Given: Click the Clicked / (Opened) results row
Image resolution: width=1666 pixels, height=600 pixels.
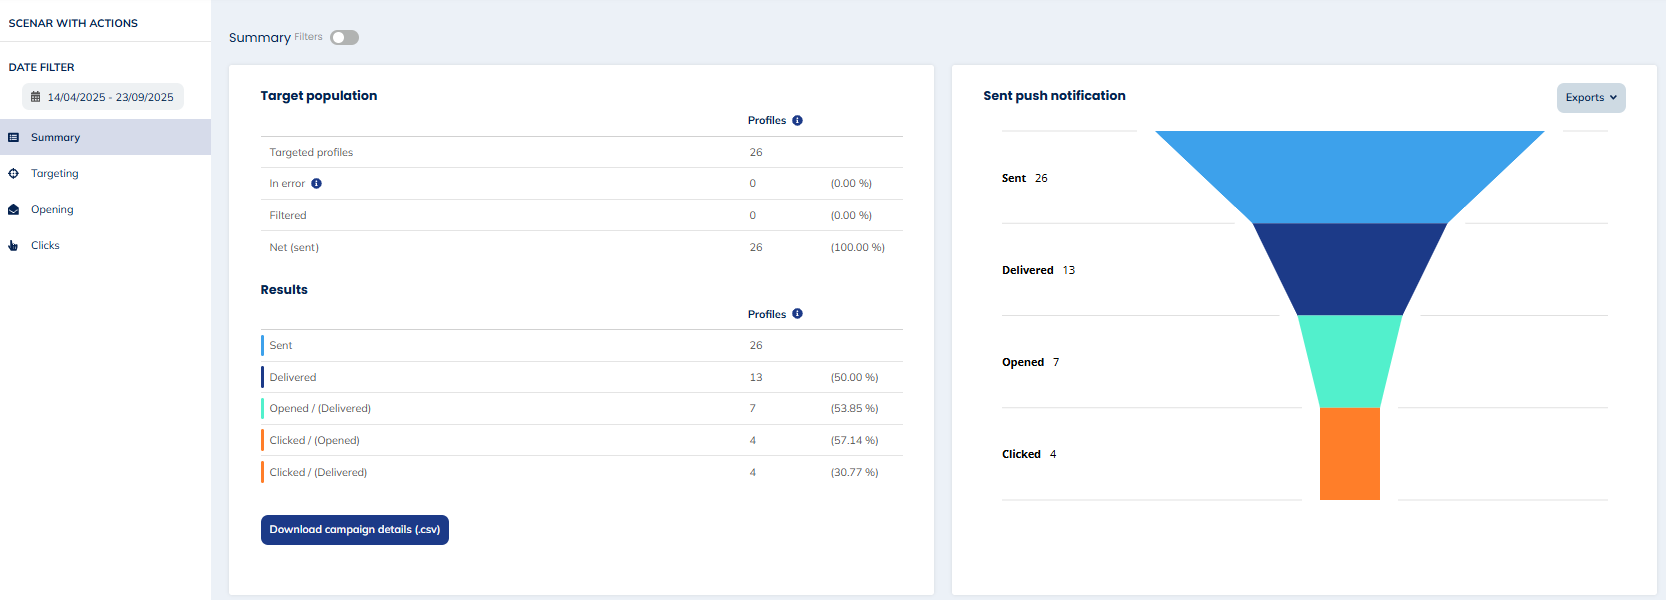Looking at the screenshot, I should (x=580, y=441).
